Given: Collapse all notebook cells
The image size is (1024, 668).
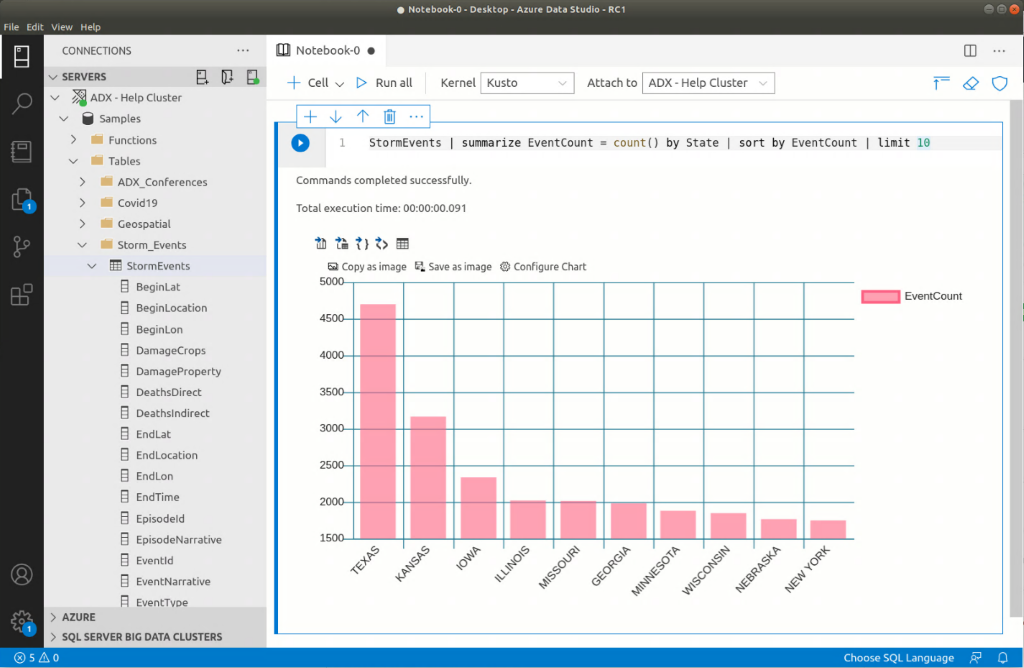Looking at the screenshot, I should pyautogui.click(x=940, y=84).
